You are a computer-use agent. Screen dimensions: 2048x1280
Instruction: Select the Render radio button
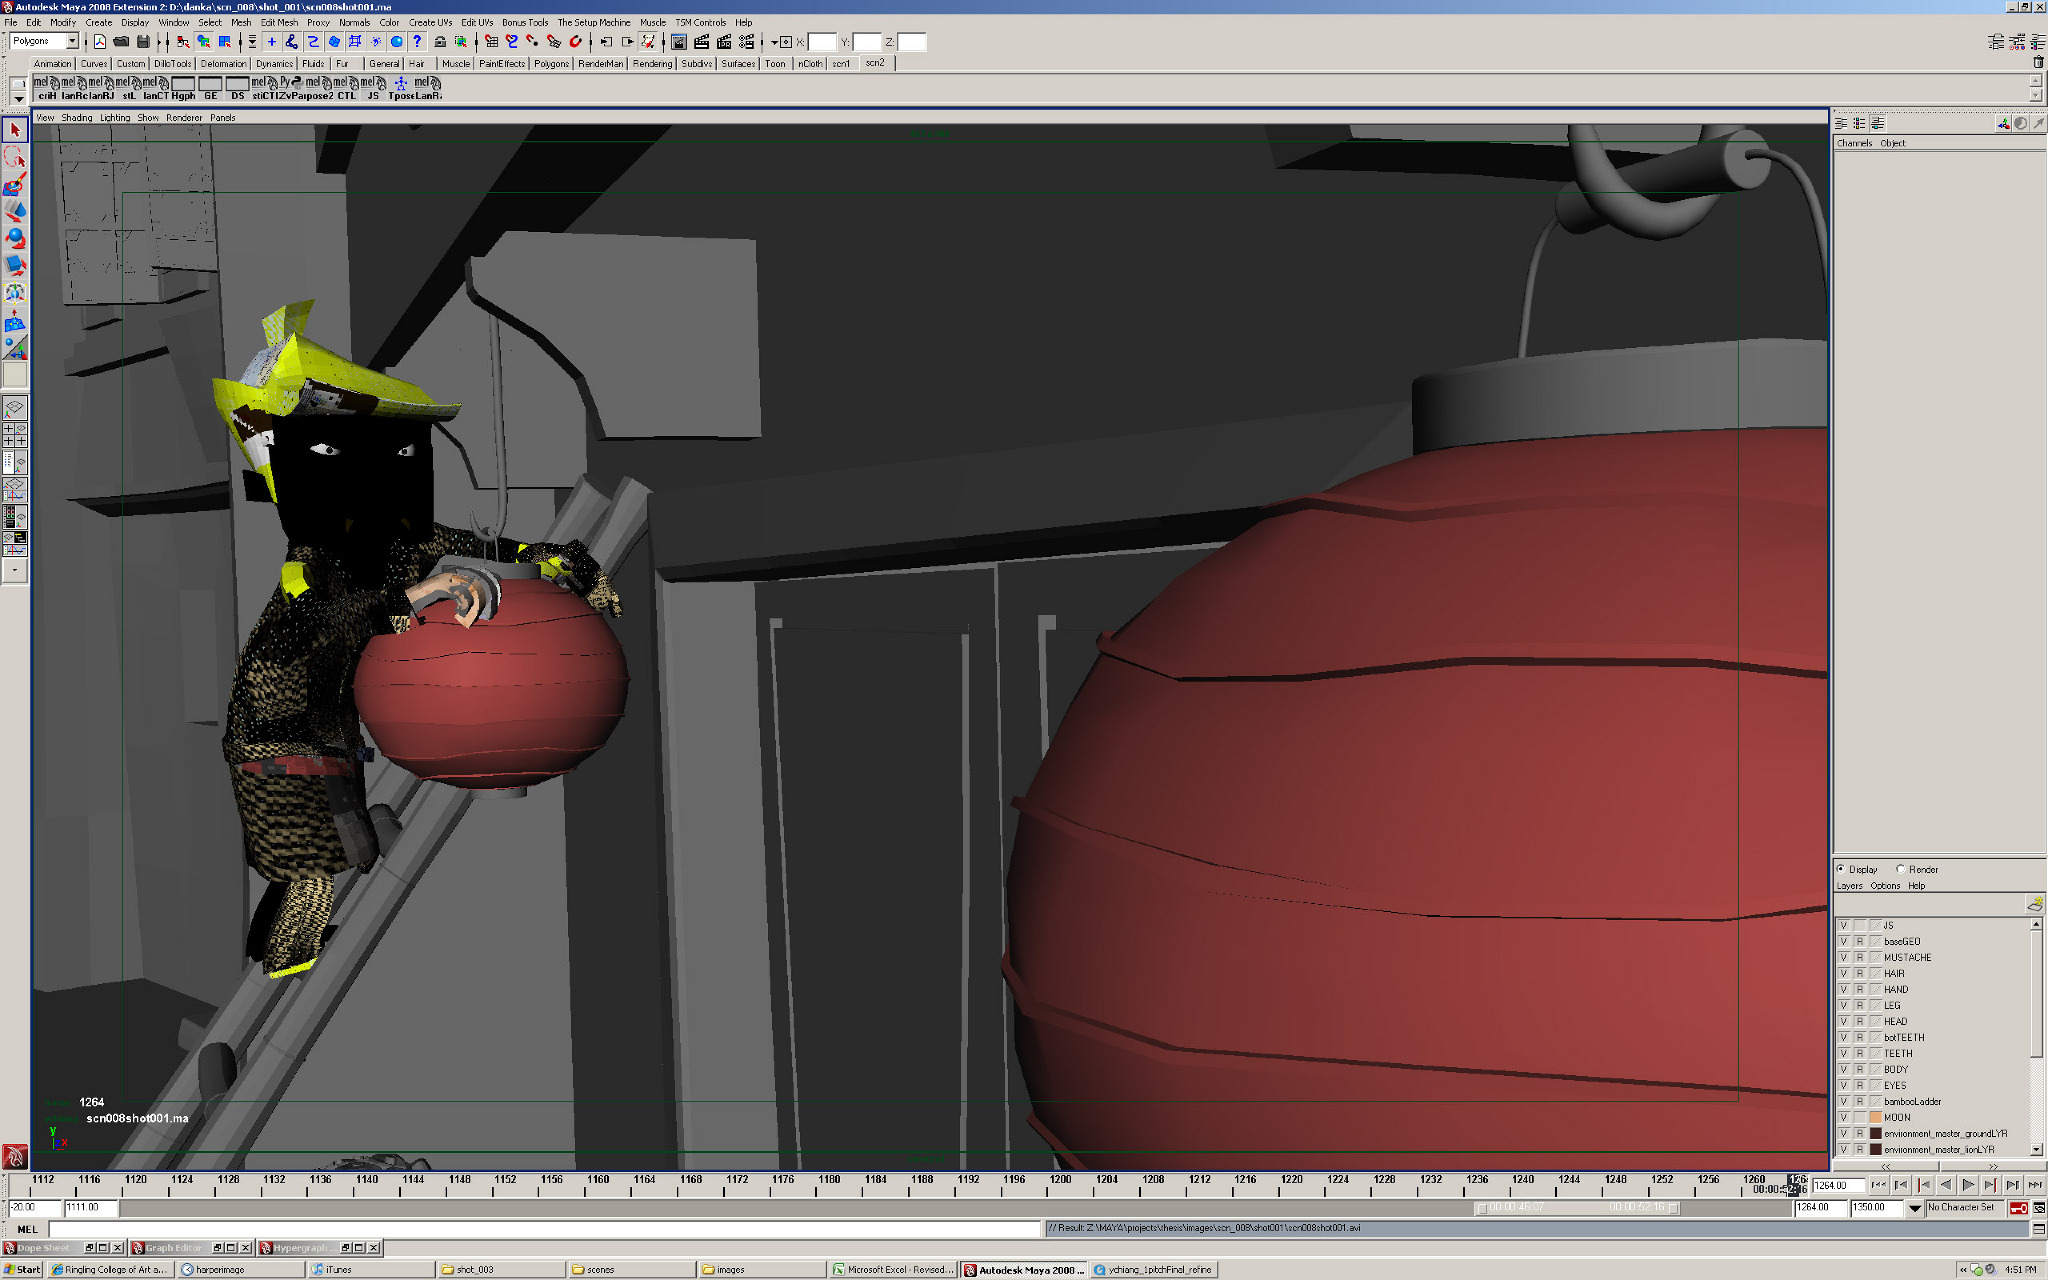point(1901,869)
